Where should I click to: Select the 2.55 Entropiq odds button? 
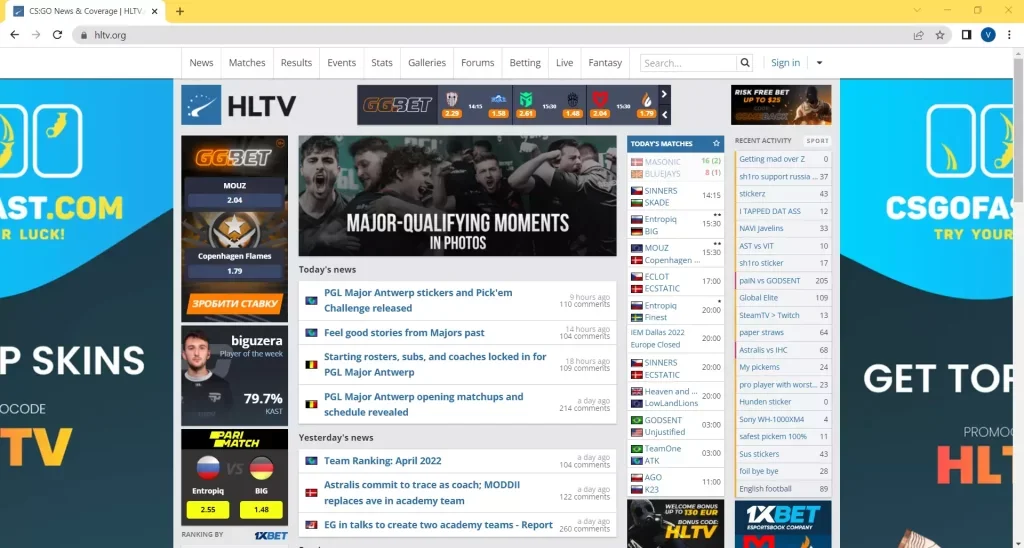[208, 509]
